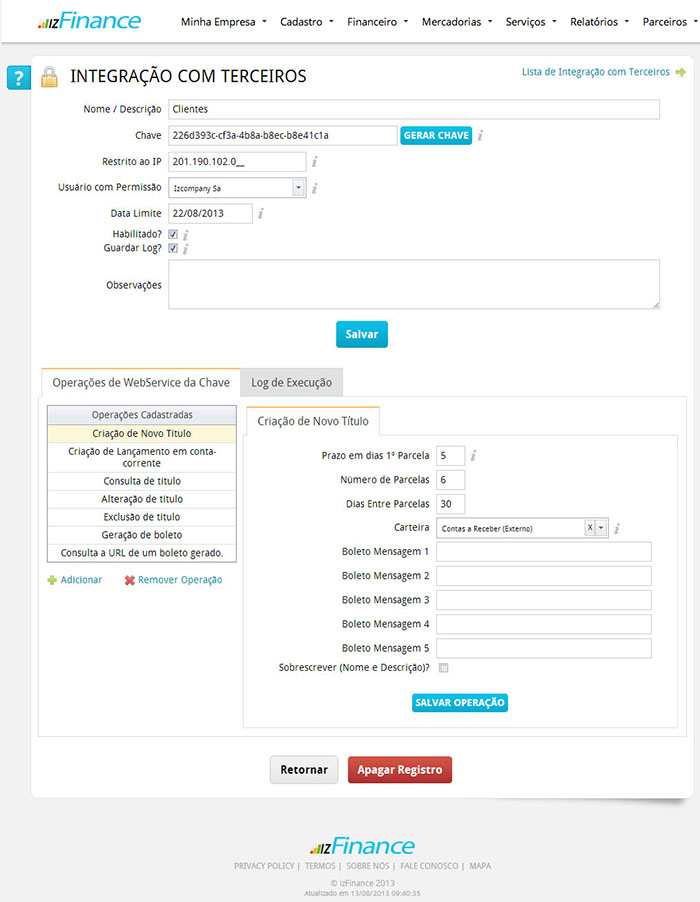
Task: Click the info icon beside Gerar Chave
Action: (x=481, y=135)
